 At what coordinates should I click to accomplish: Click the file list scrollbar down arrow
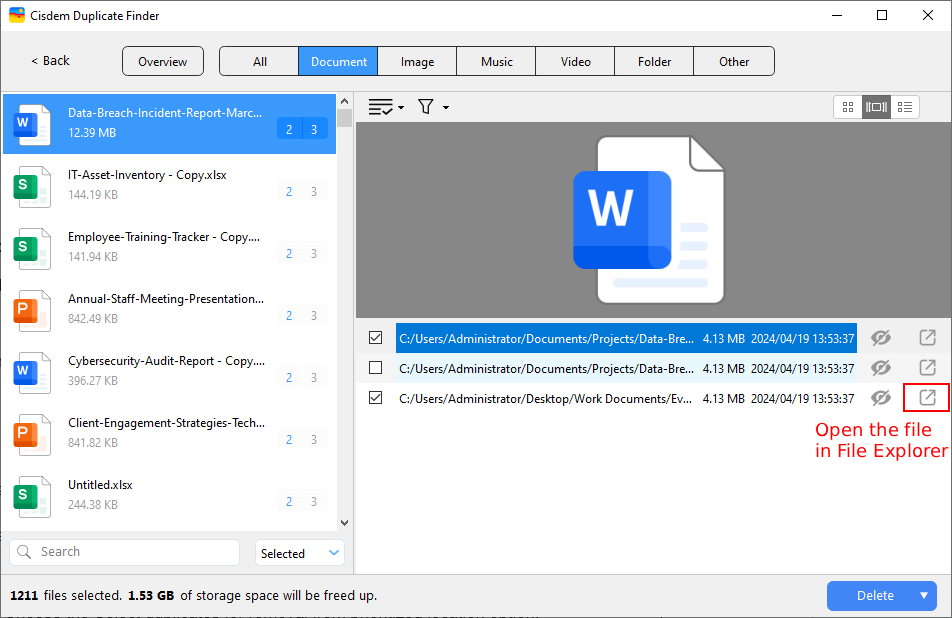[345, 522]
